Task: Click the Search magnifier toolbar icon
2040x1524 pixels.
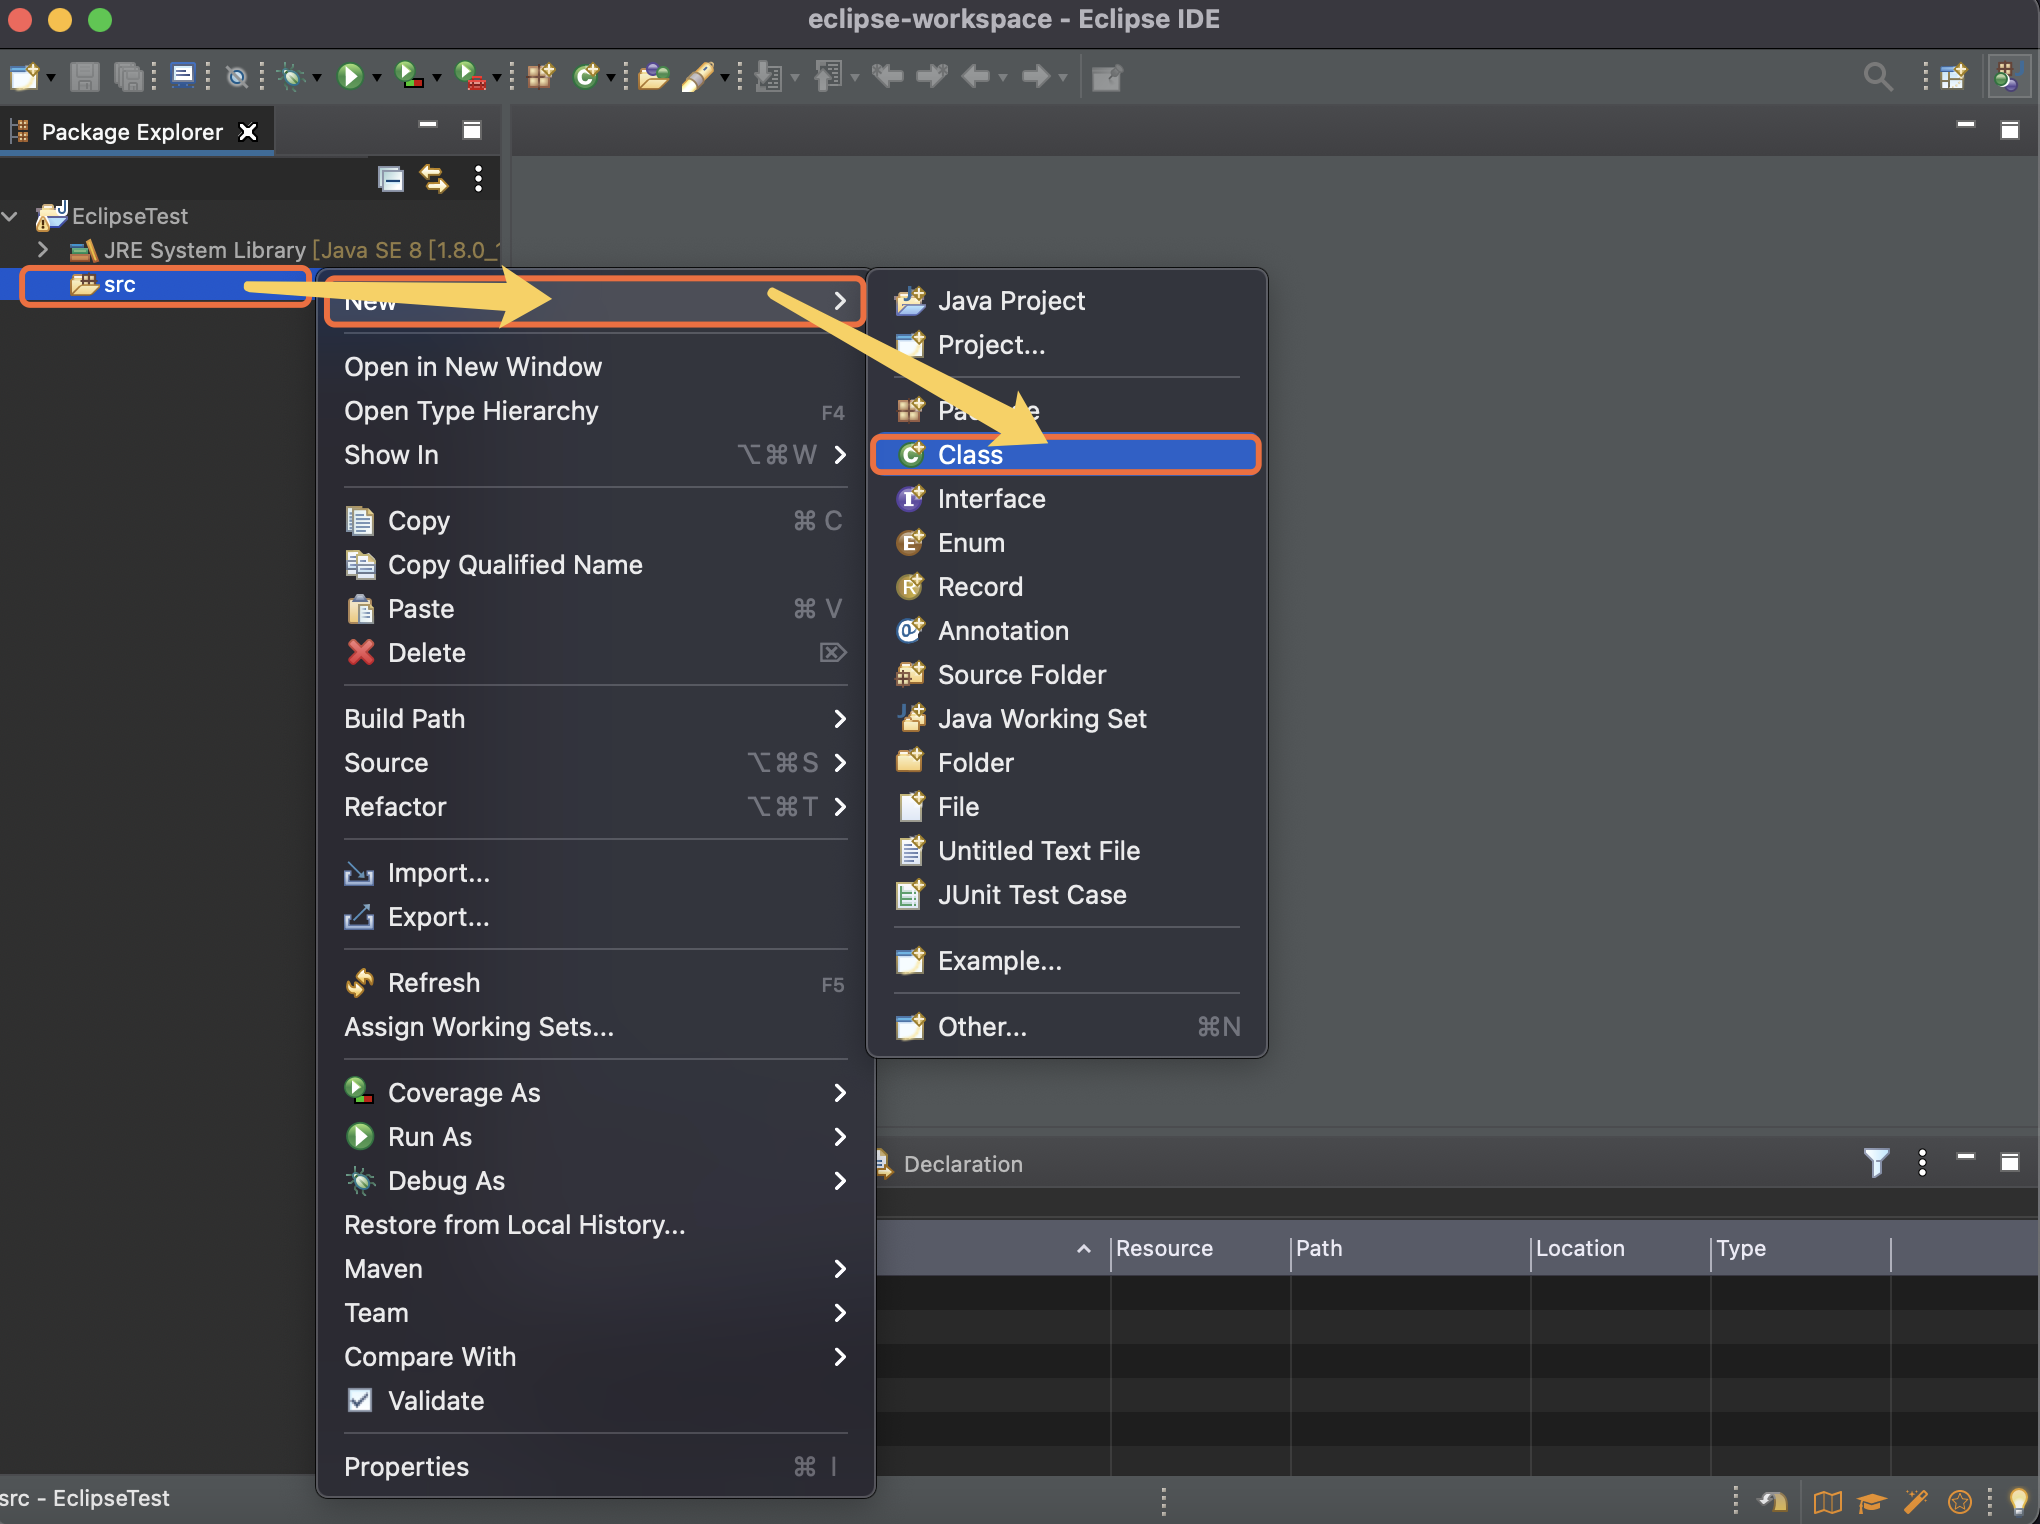Action: click(1877, 76)
